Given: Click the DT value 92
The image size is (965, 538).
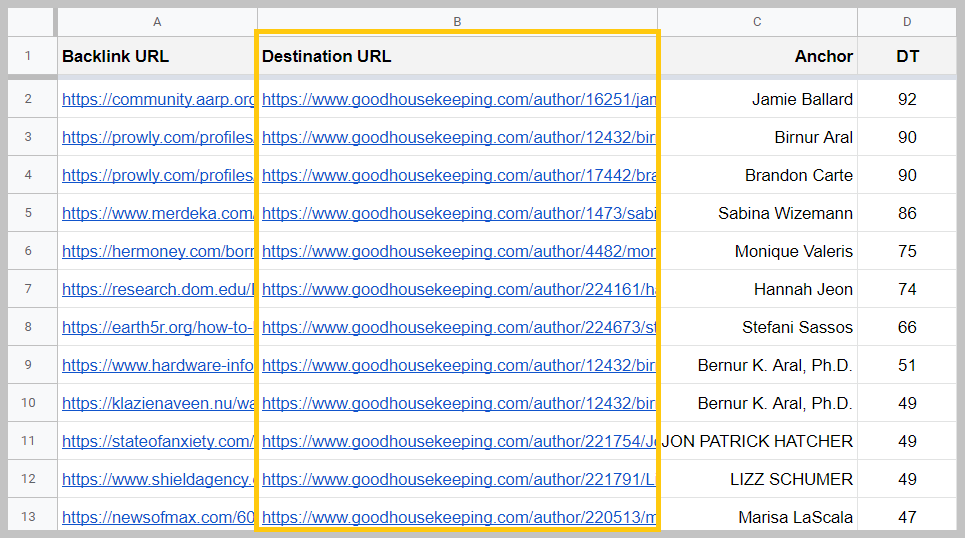Looking at the screenshot, I should click(x=907, y=99).
